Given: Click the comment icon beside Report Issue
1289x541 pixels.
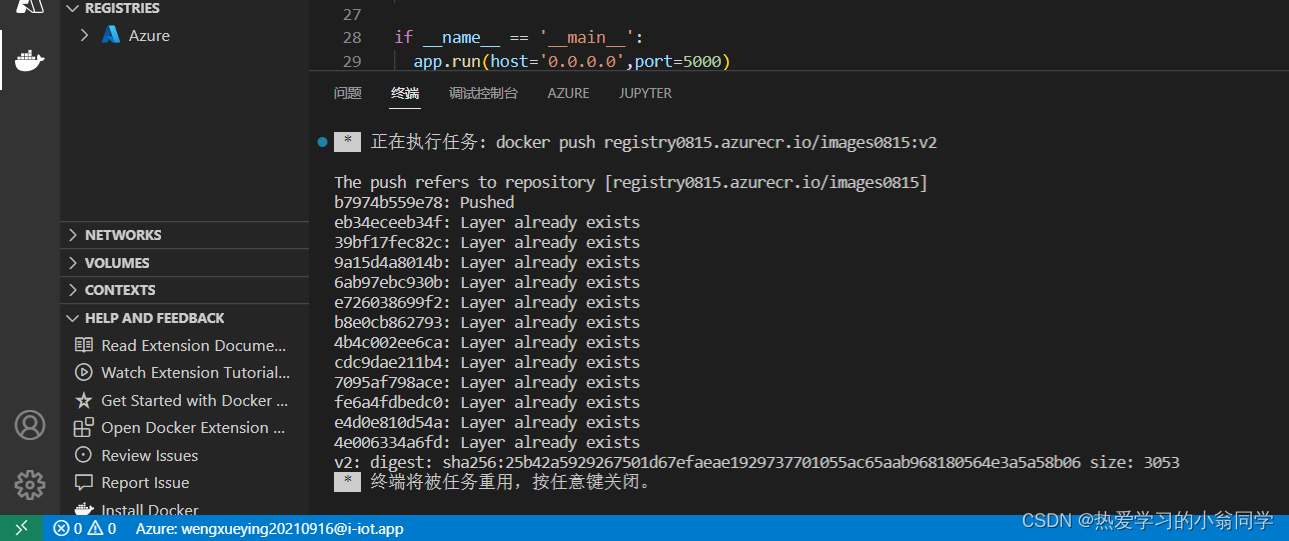Looking at the screenshot, I should (84, 482).
